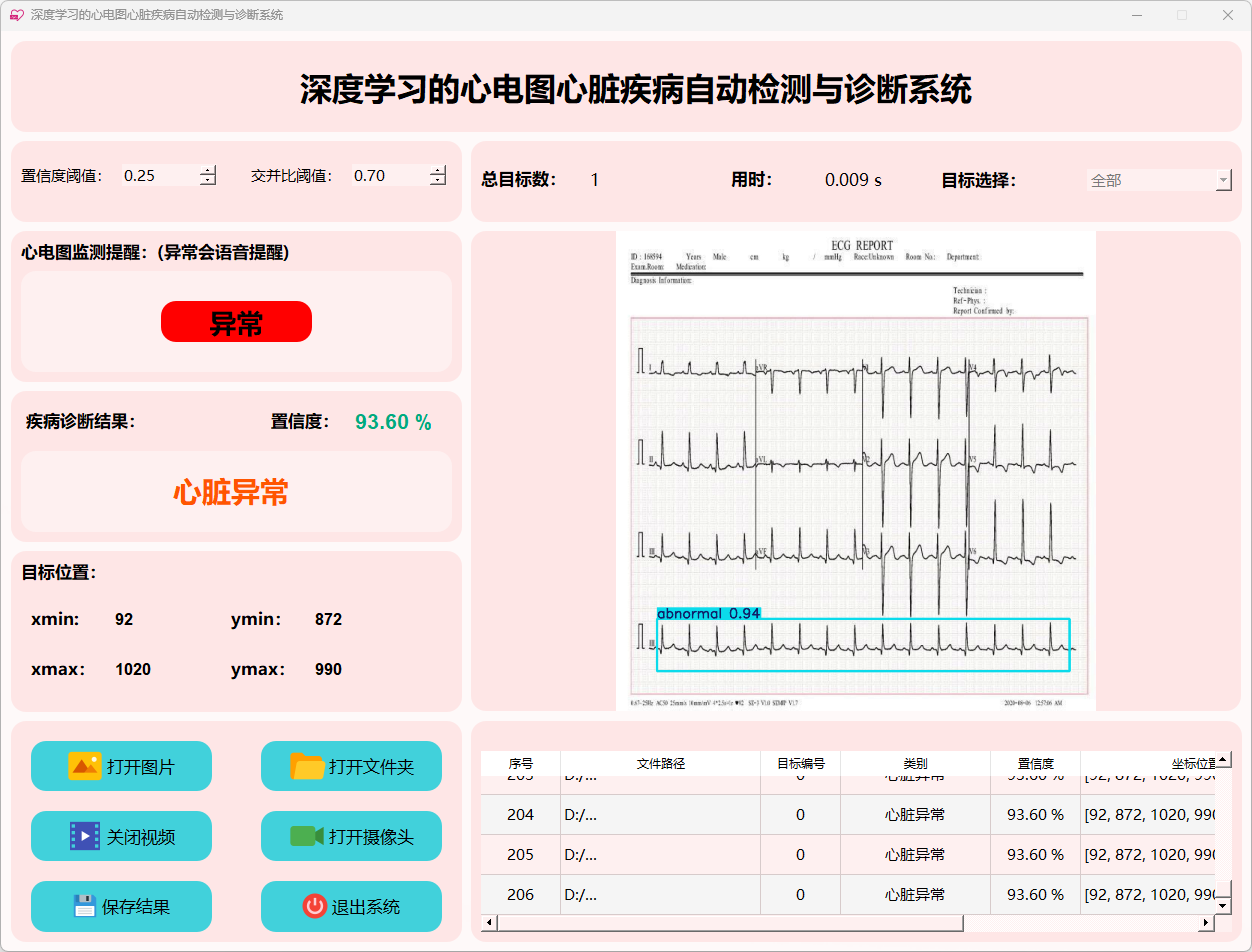1252x952 pixels.
Task: Decrease the 交并比阈值 value with down arrow
Action: tap(438, 181)
